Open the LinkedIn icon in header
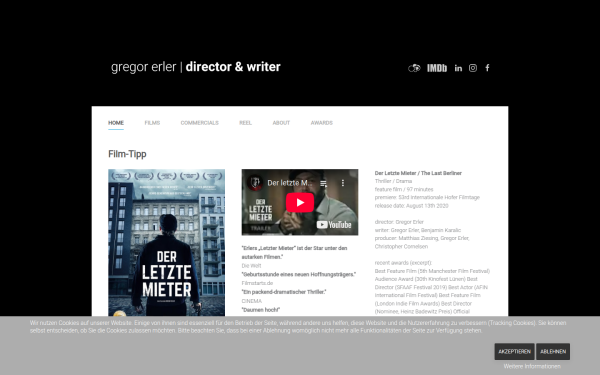Image resolution: width=600 pixels, height=375 pixels. pyautogui.click(x=458, y=68)
